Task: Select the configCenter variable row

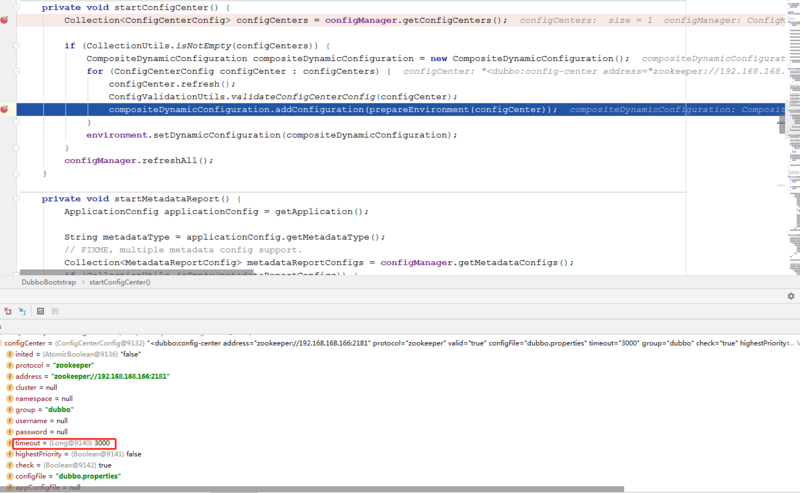Action: coord(400,343)
